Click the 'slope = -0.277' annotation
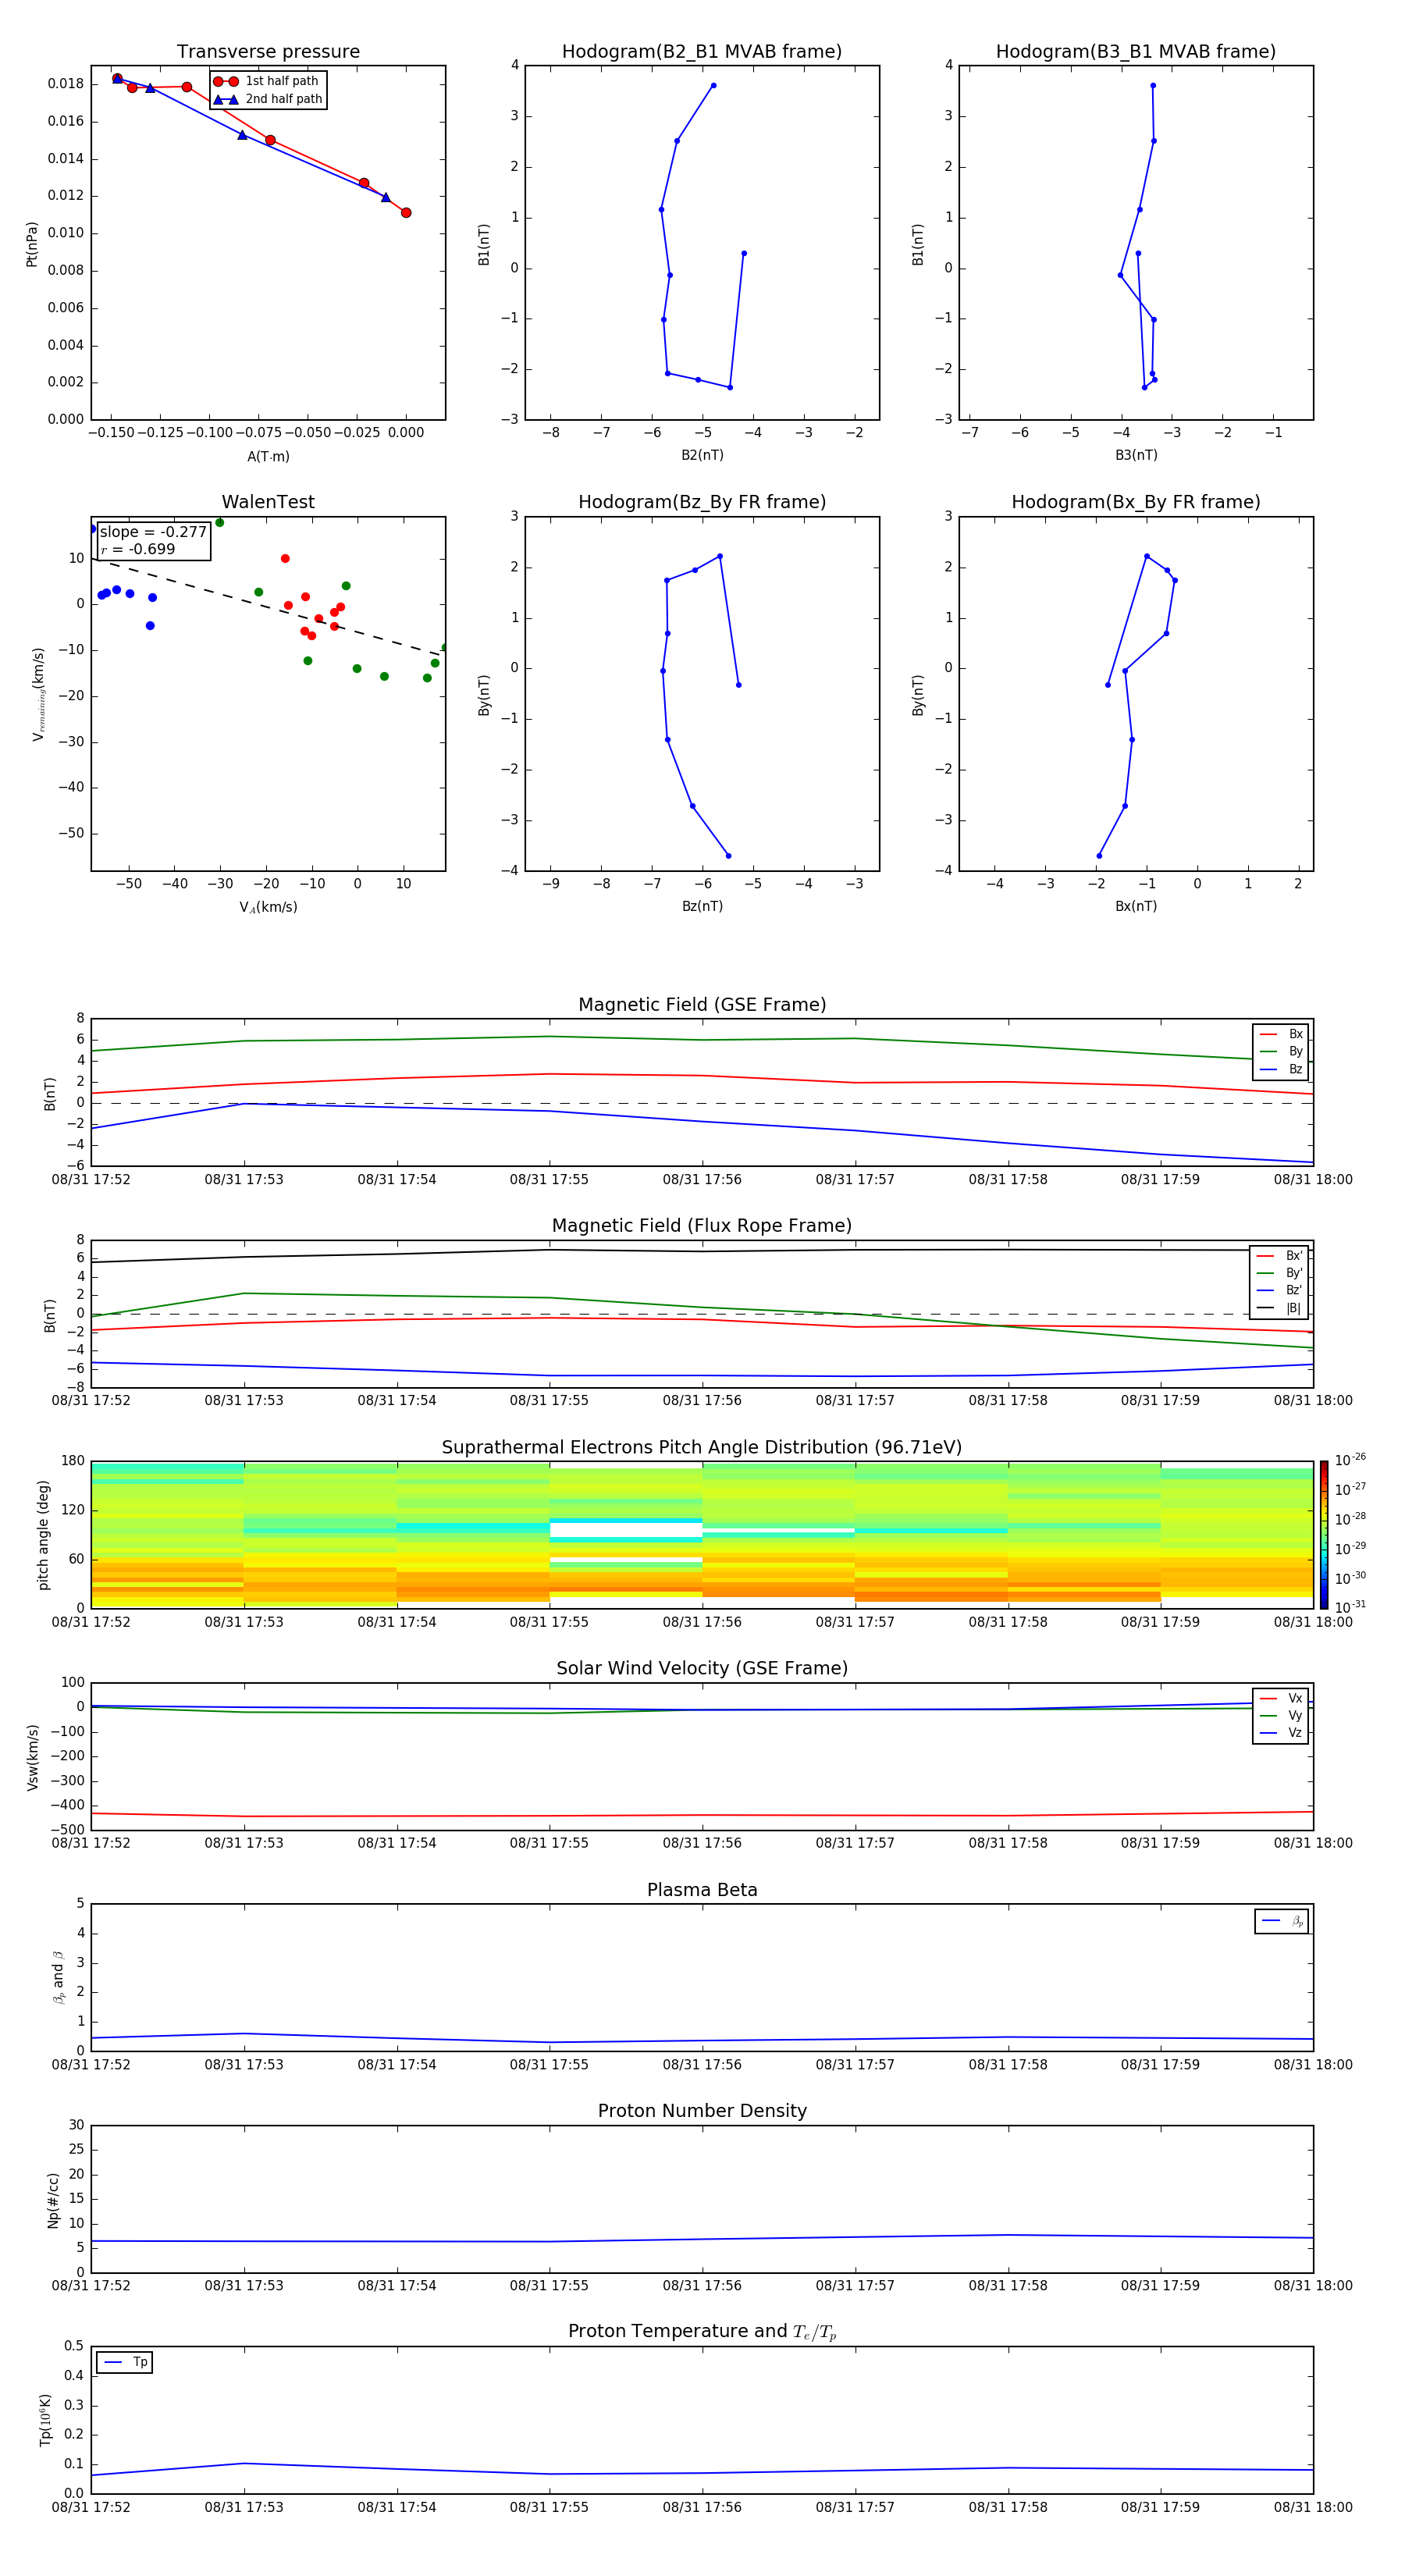 (x=153, y=532)
